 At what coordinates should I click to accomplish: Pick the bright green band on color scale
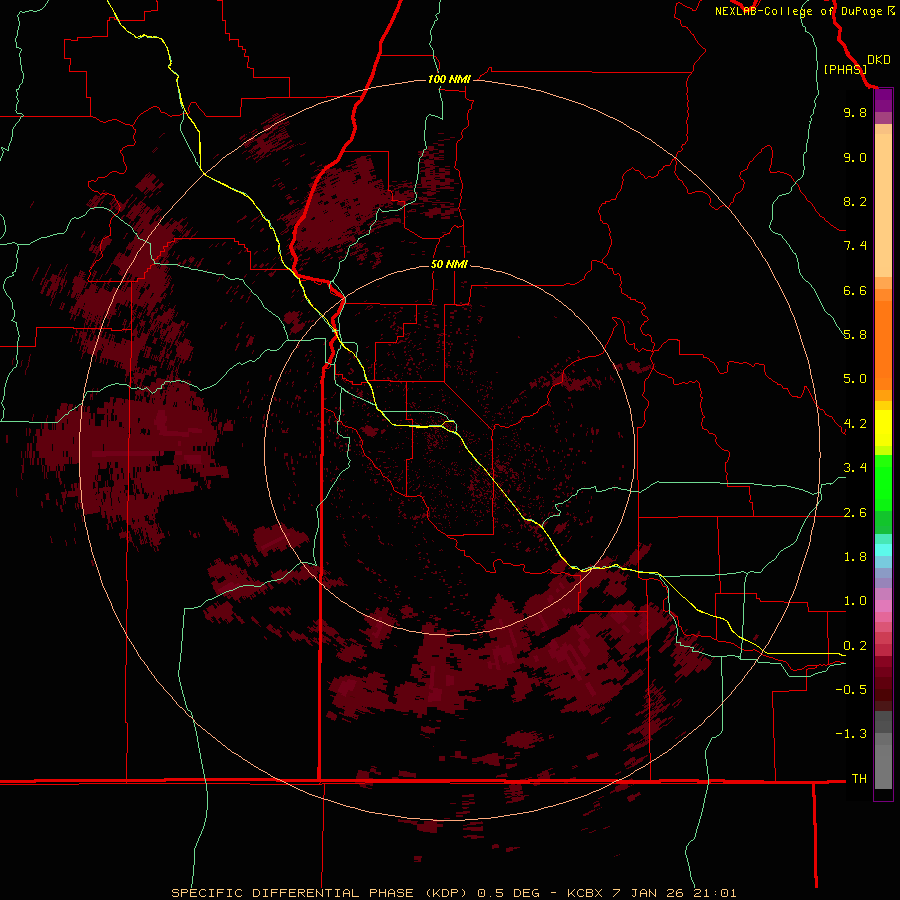(x=883, y=483)
